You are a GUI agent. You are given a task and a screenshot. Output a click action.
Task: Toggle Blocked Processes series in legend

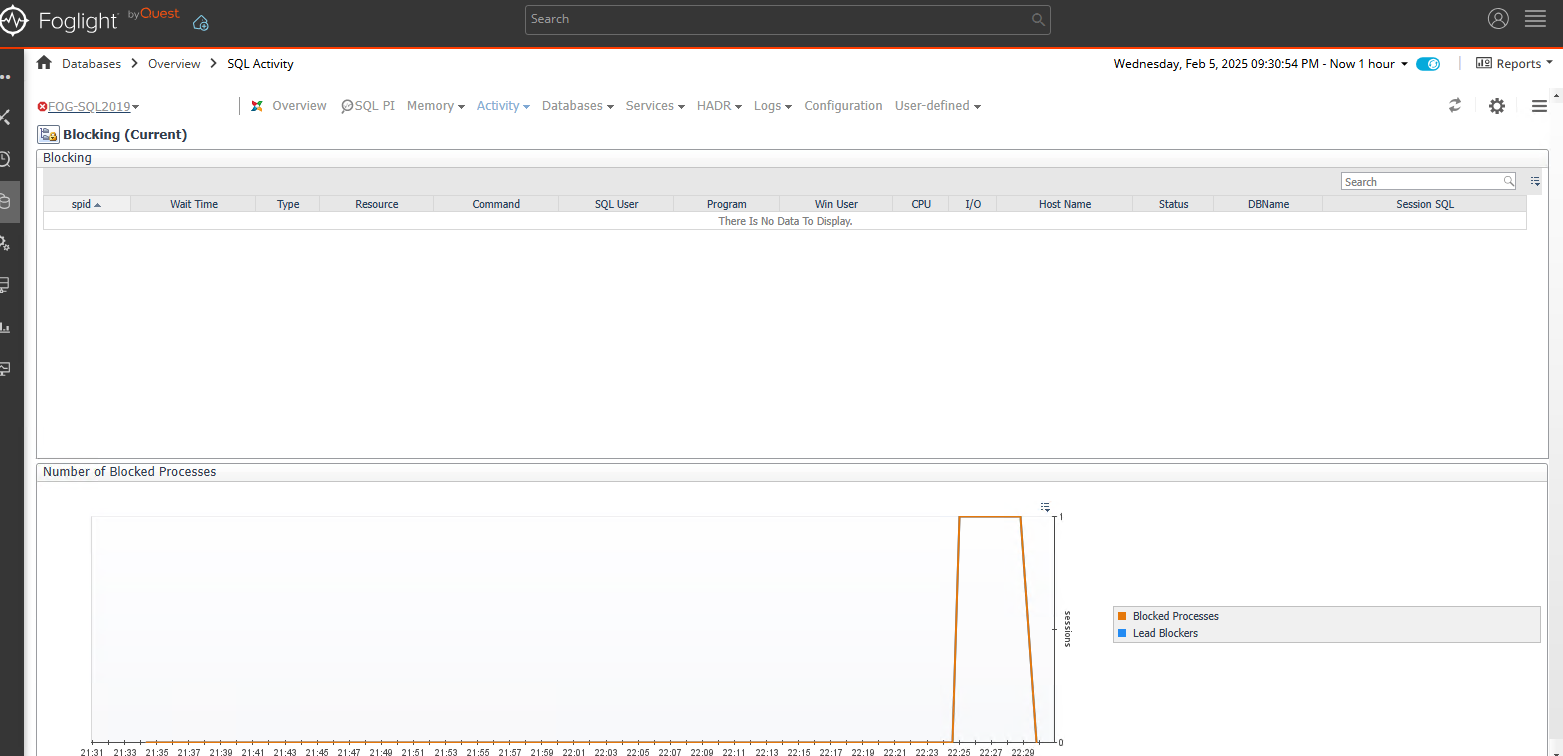(x=1174, y=616)
